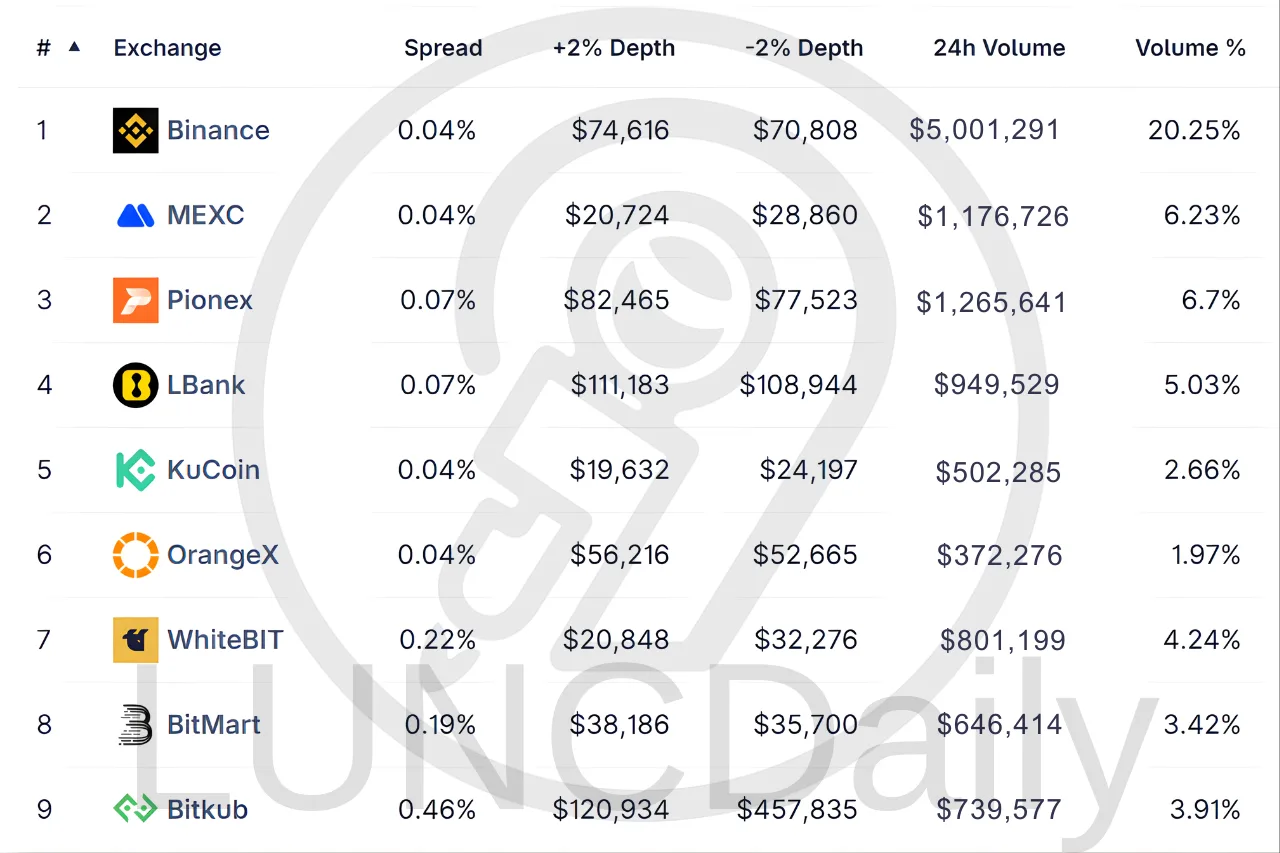This screenshot has width=1280, height=853.
Task: Click the Bitkub logo icon
Action: point(135,809)
